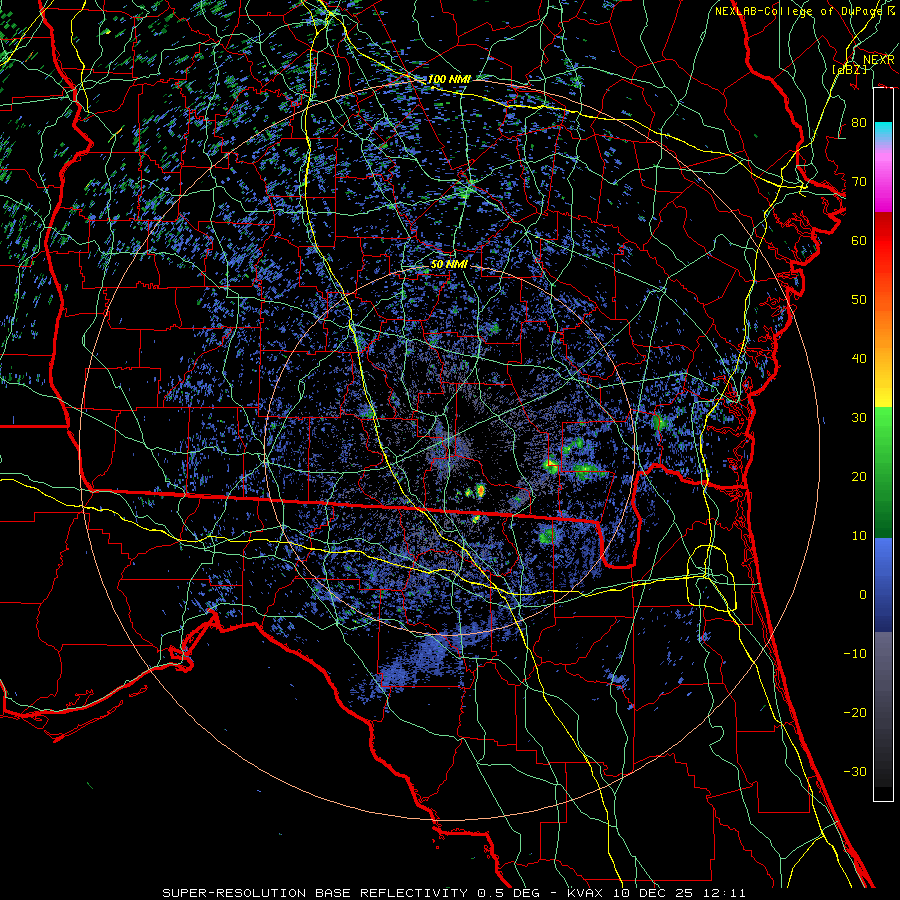
Task: Click the dBZ units label above the color scale
Action: (x=849, y=69)
